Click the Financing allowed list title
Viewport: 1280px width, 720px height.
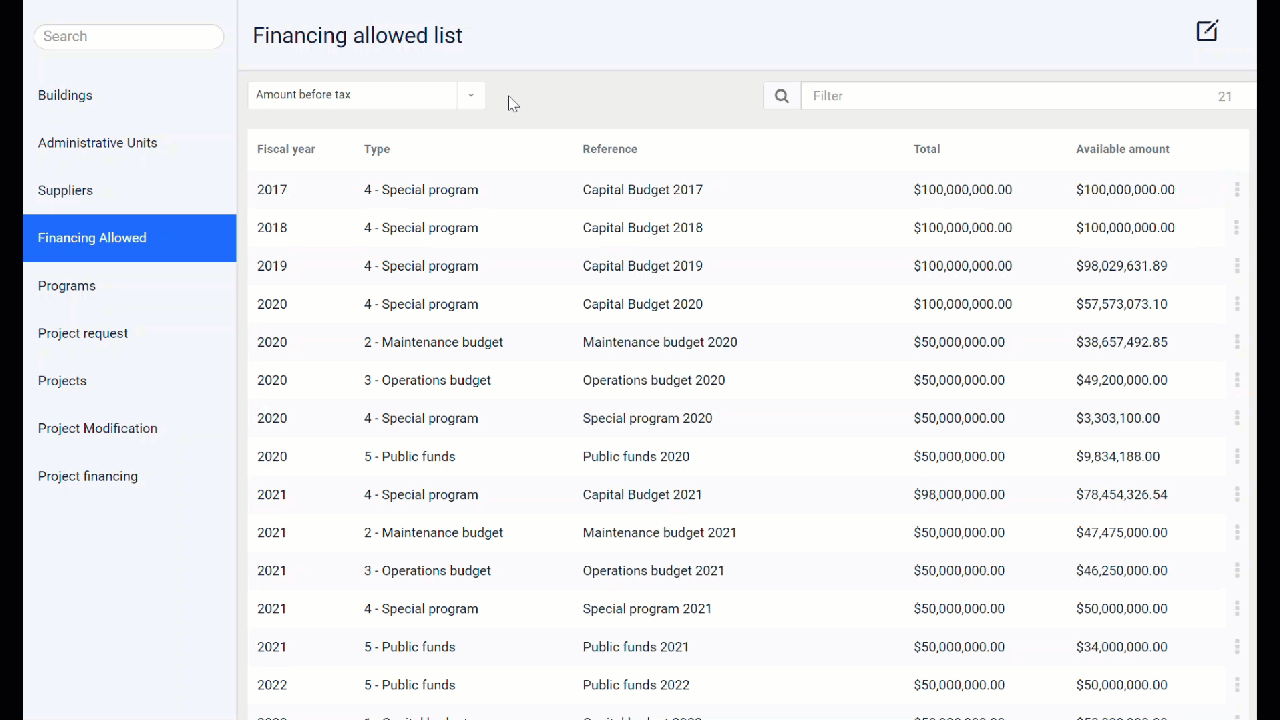(x=357, y=35)
